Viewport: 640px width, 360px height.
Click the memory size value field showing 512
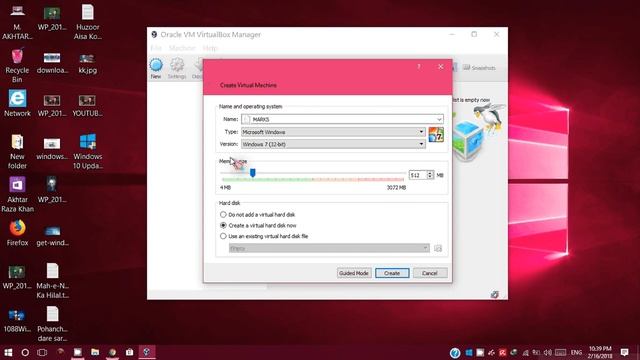417,175
